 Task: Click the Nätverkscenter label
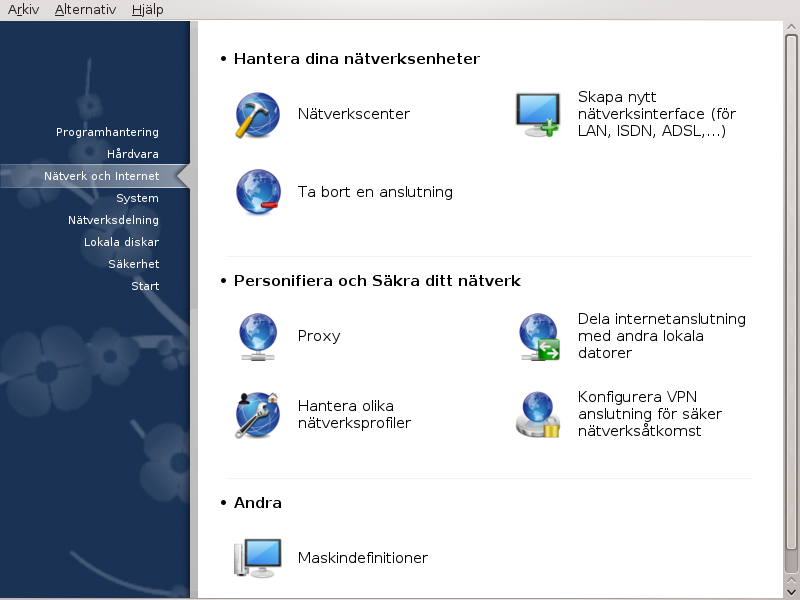tap(354, 114)
